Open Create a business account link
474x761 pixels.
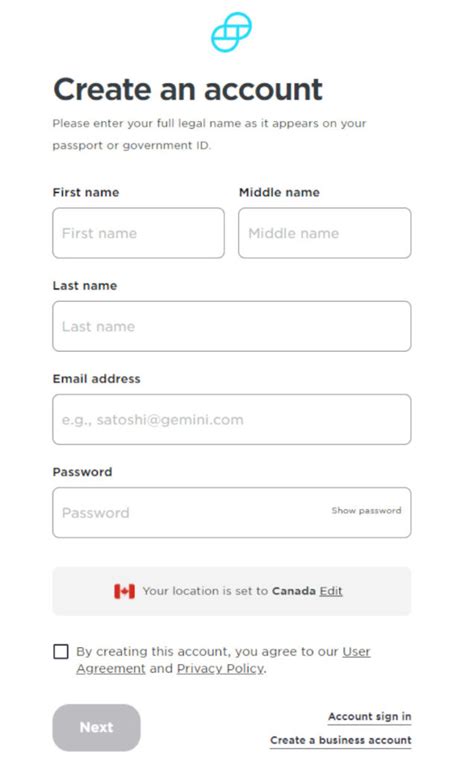click(x=341, y=740)
